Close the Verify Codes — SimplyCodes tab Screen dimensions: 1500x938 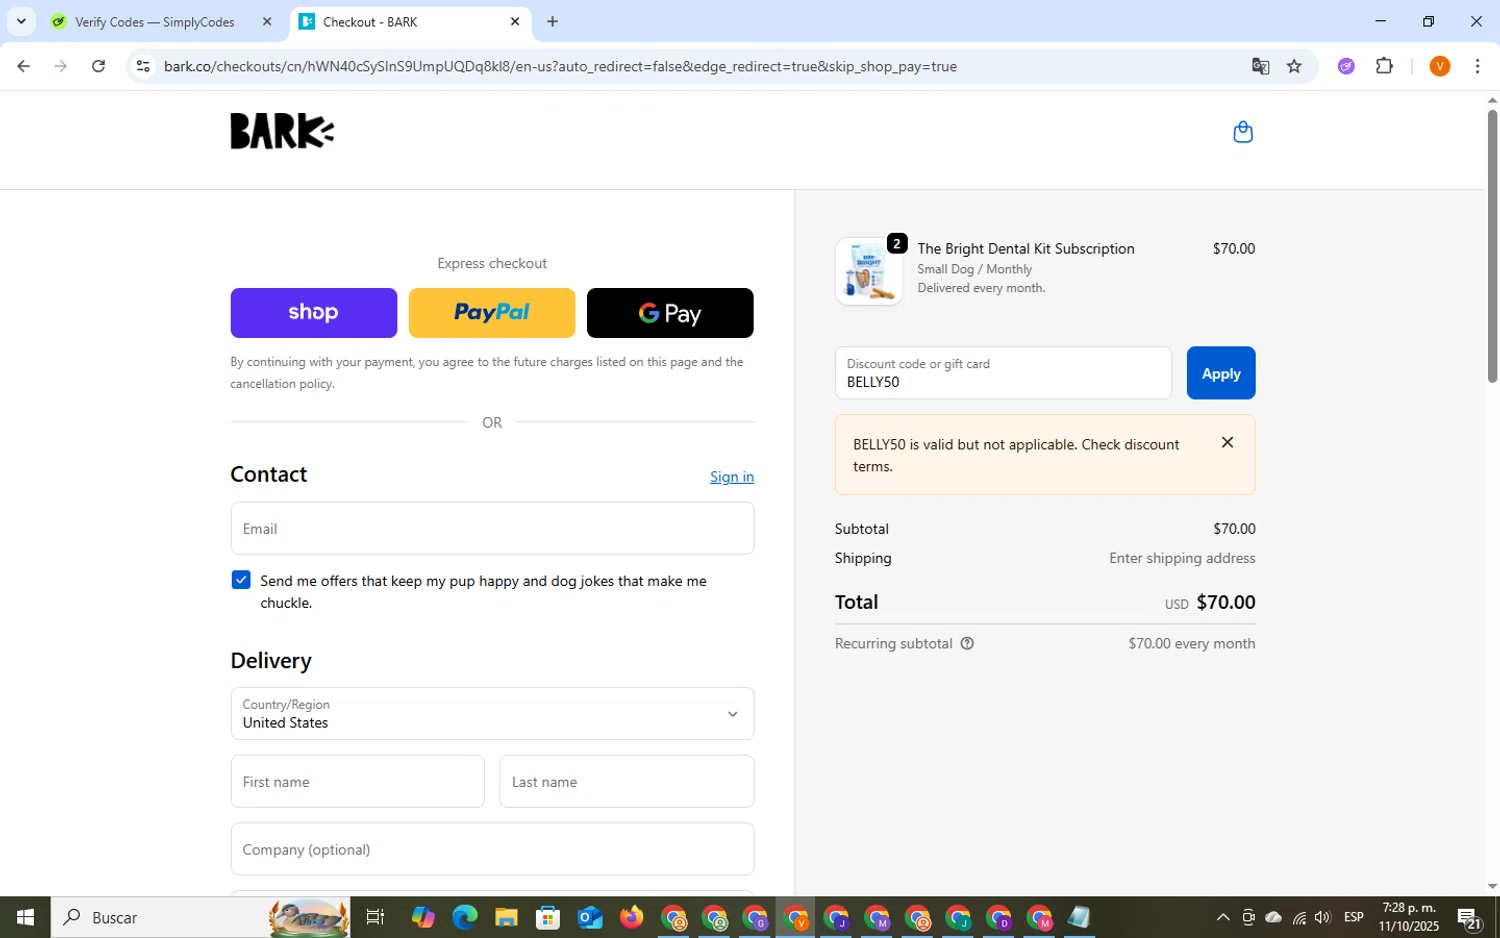[x=266, y=21]
